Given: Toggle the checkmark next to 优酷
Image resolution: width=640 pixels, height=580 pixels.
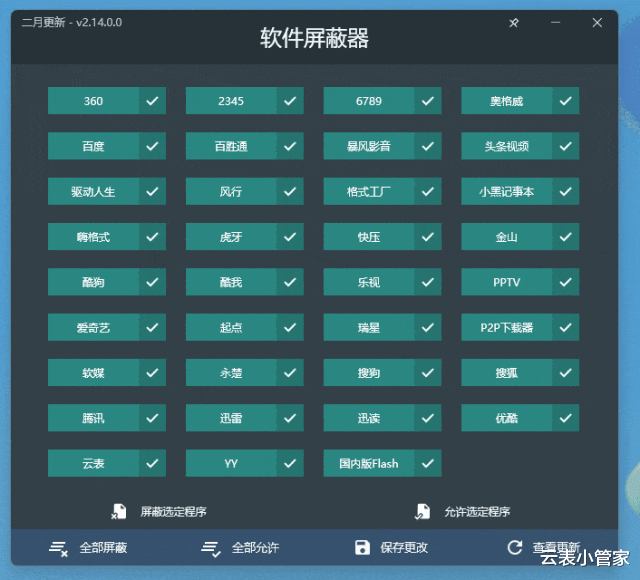Looking at the screenshot, I should point(566,418).
